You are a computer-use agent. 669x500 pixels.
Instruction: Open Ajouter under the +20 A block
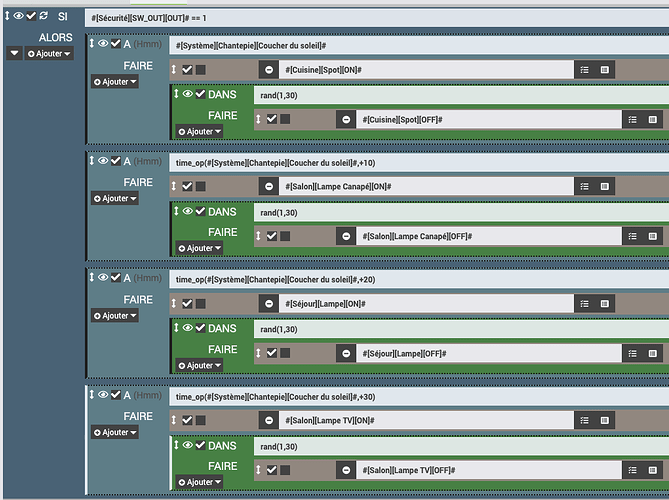(x=115, y=316)
